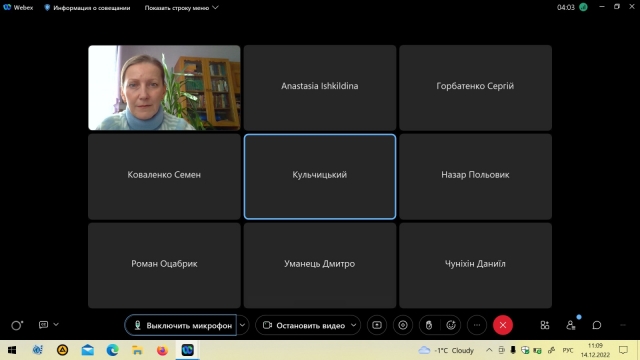The image size is (640, 360).
Task: Click Webex taskbar icon
Action: point(187,350)
